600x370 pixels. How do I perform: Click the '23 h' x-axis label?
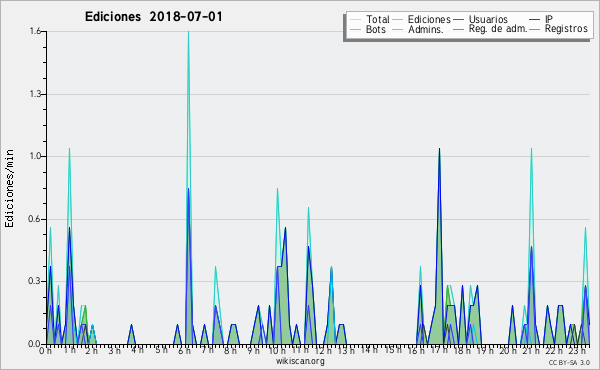(x=577, y=351)
